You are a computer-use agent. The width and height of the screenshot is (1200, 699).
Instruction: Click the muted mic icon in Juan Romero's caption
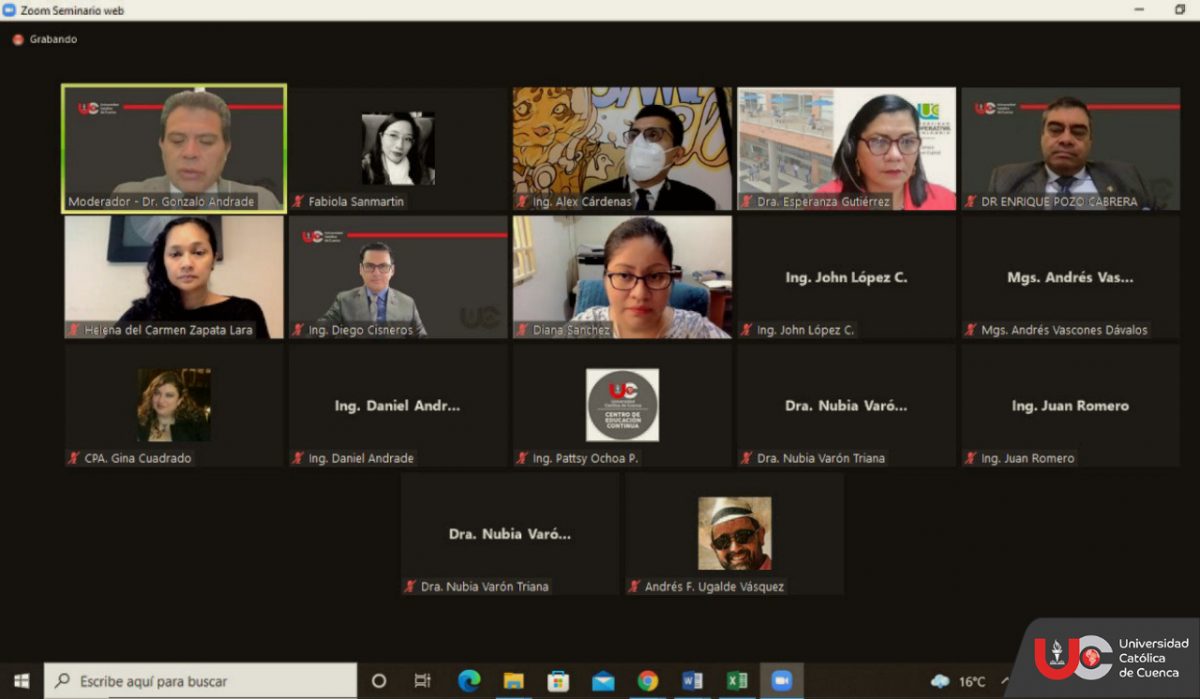tap(970, 458)
